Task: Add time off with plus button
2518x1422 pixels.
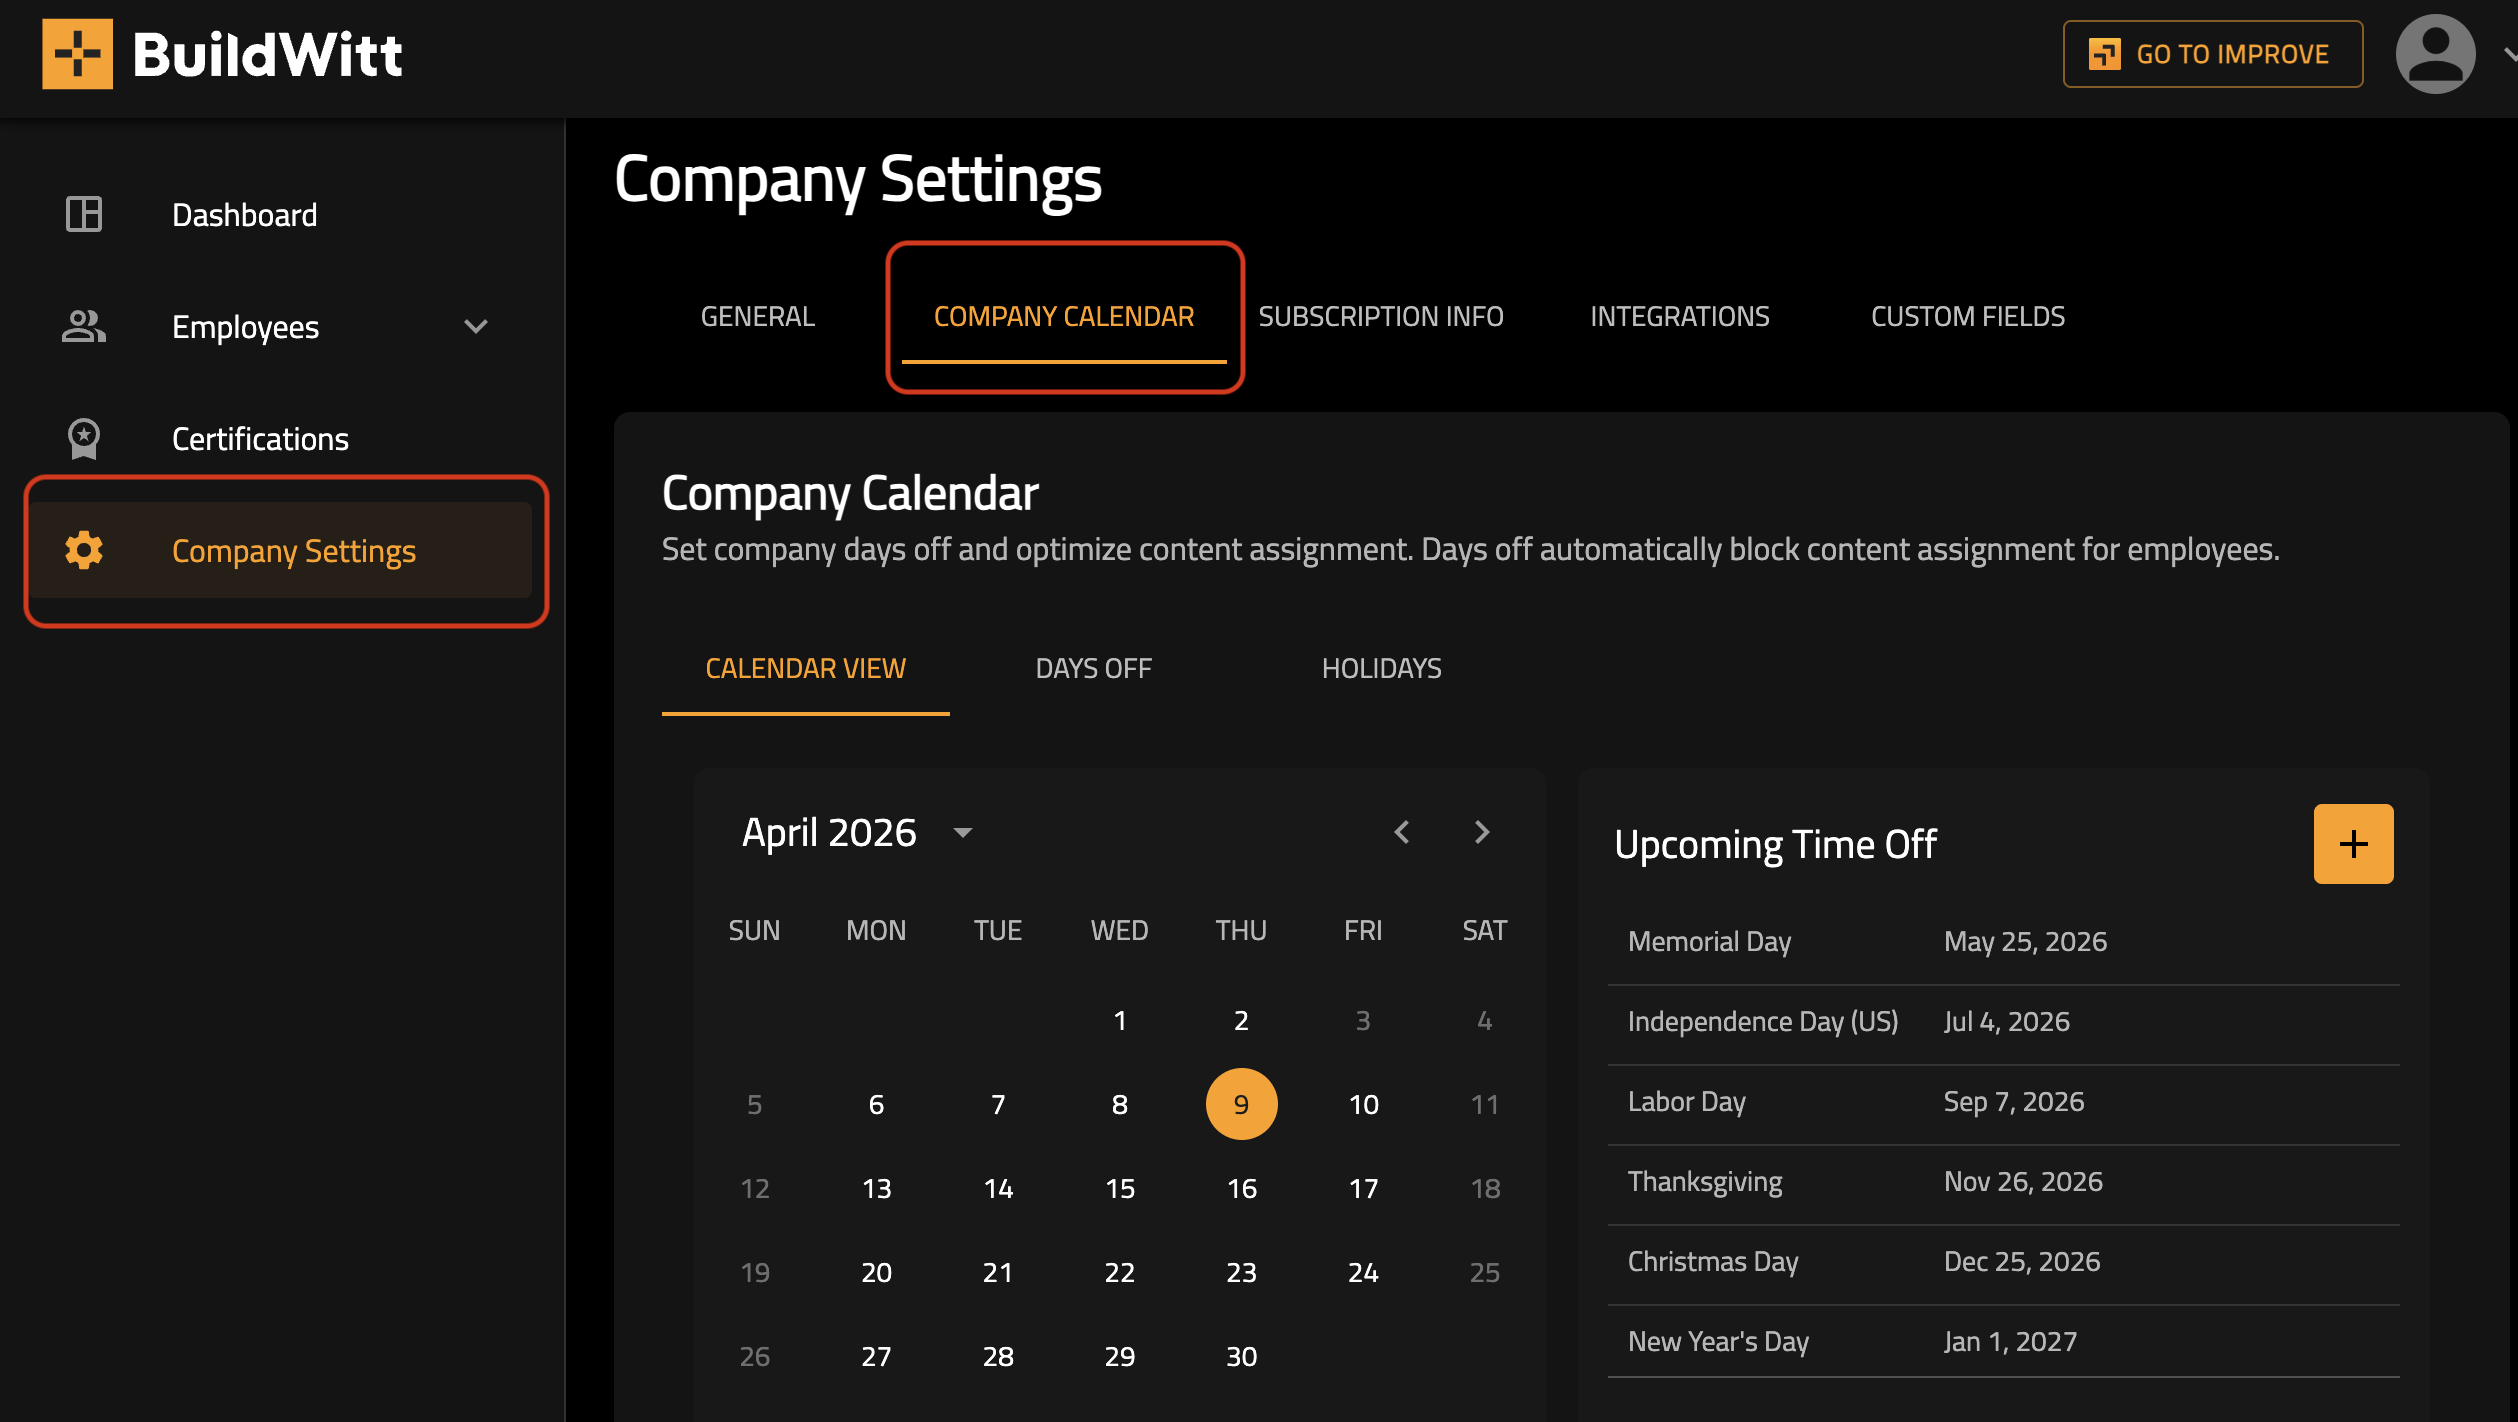Action: point(2352,844)
